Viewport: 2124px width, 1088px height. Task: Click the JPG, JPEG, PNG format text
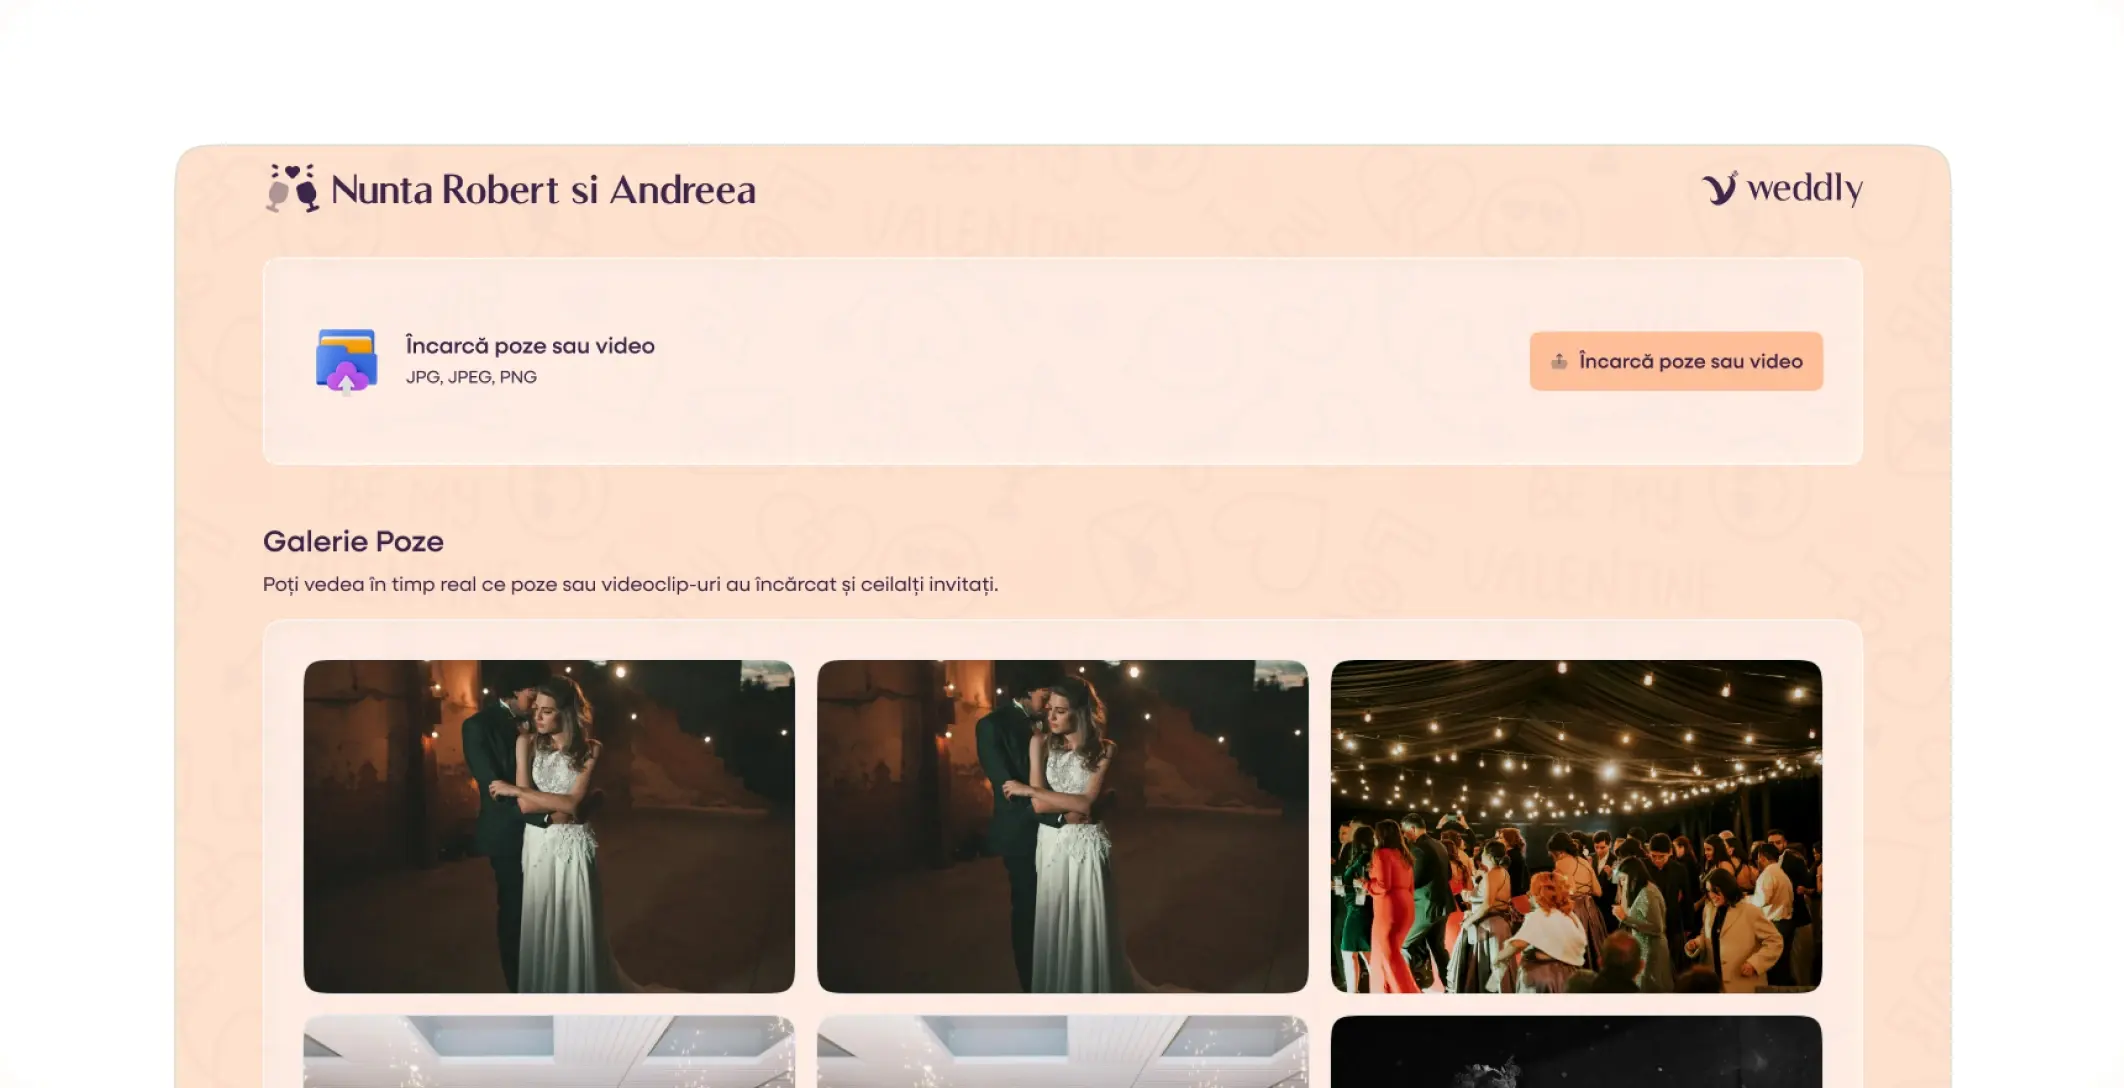point(471,377)
